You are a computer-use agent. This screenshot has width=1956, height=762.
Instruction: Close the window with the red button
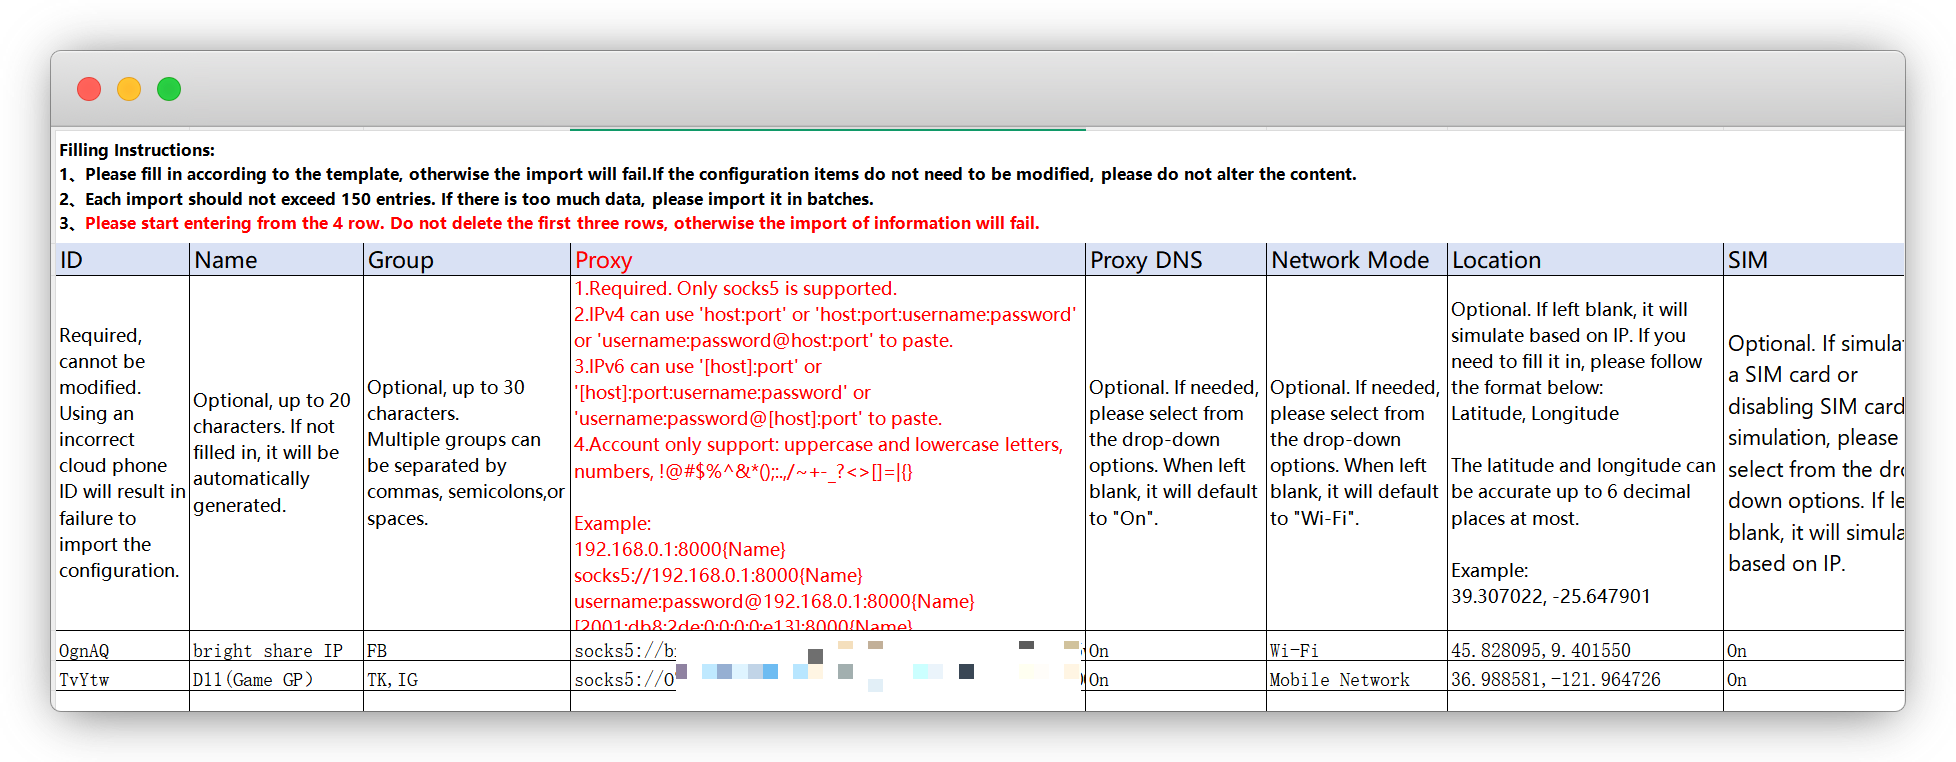(x=89, y=89)
